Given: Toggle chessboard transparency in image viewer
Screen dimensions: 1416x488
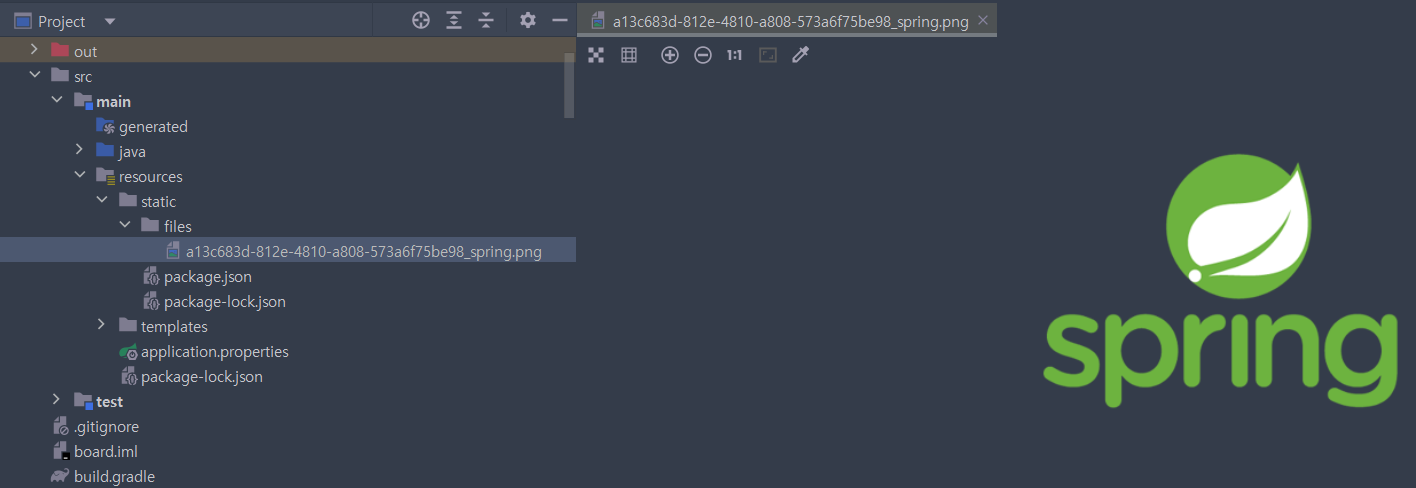Looking at the screenshot, I should click(x=596, y=55).
